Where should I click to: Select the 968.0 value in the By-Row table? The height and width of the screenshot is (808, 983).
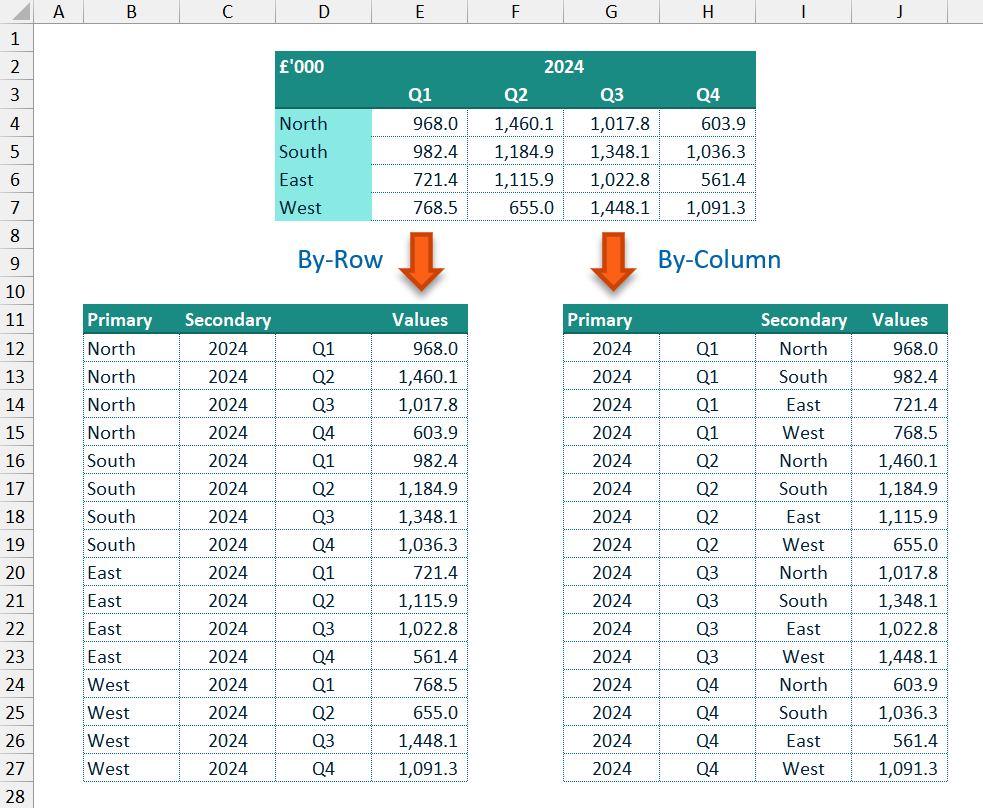(x=419, y=348)
